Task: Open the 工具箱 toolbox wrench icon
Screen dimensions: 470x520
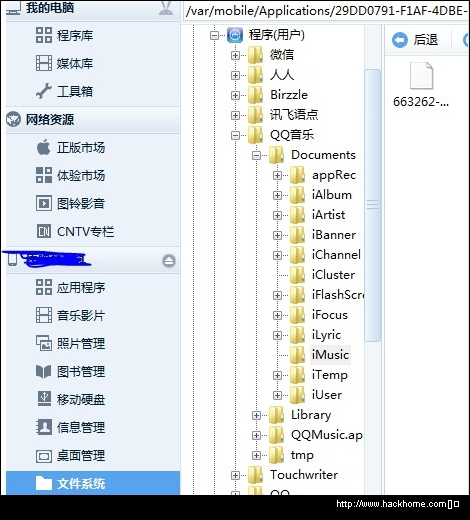Action: point(44,91)
